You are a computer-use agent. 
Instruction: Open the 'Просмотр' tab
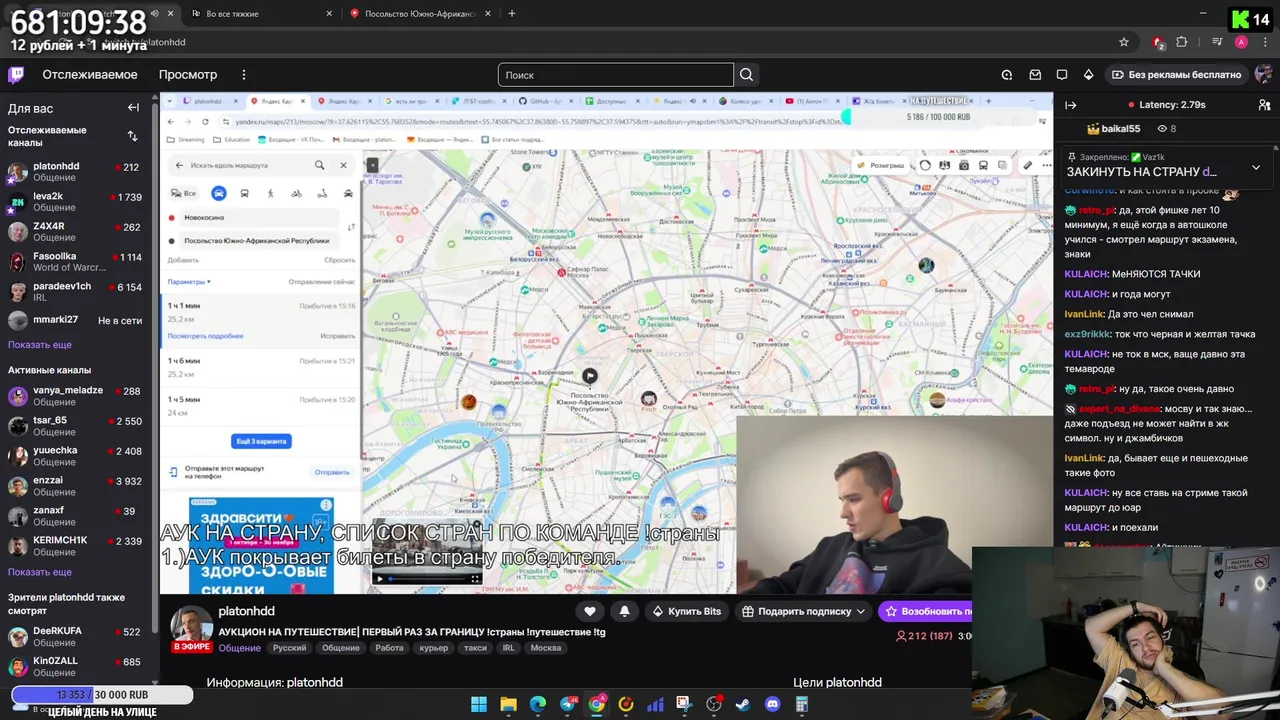(188, 75)
